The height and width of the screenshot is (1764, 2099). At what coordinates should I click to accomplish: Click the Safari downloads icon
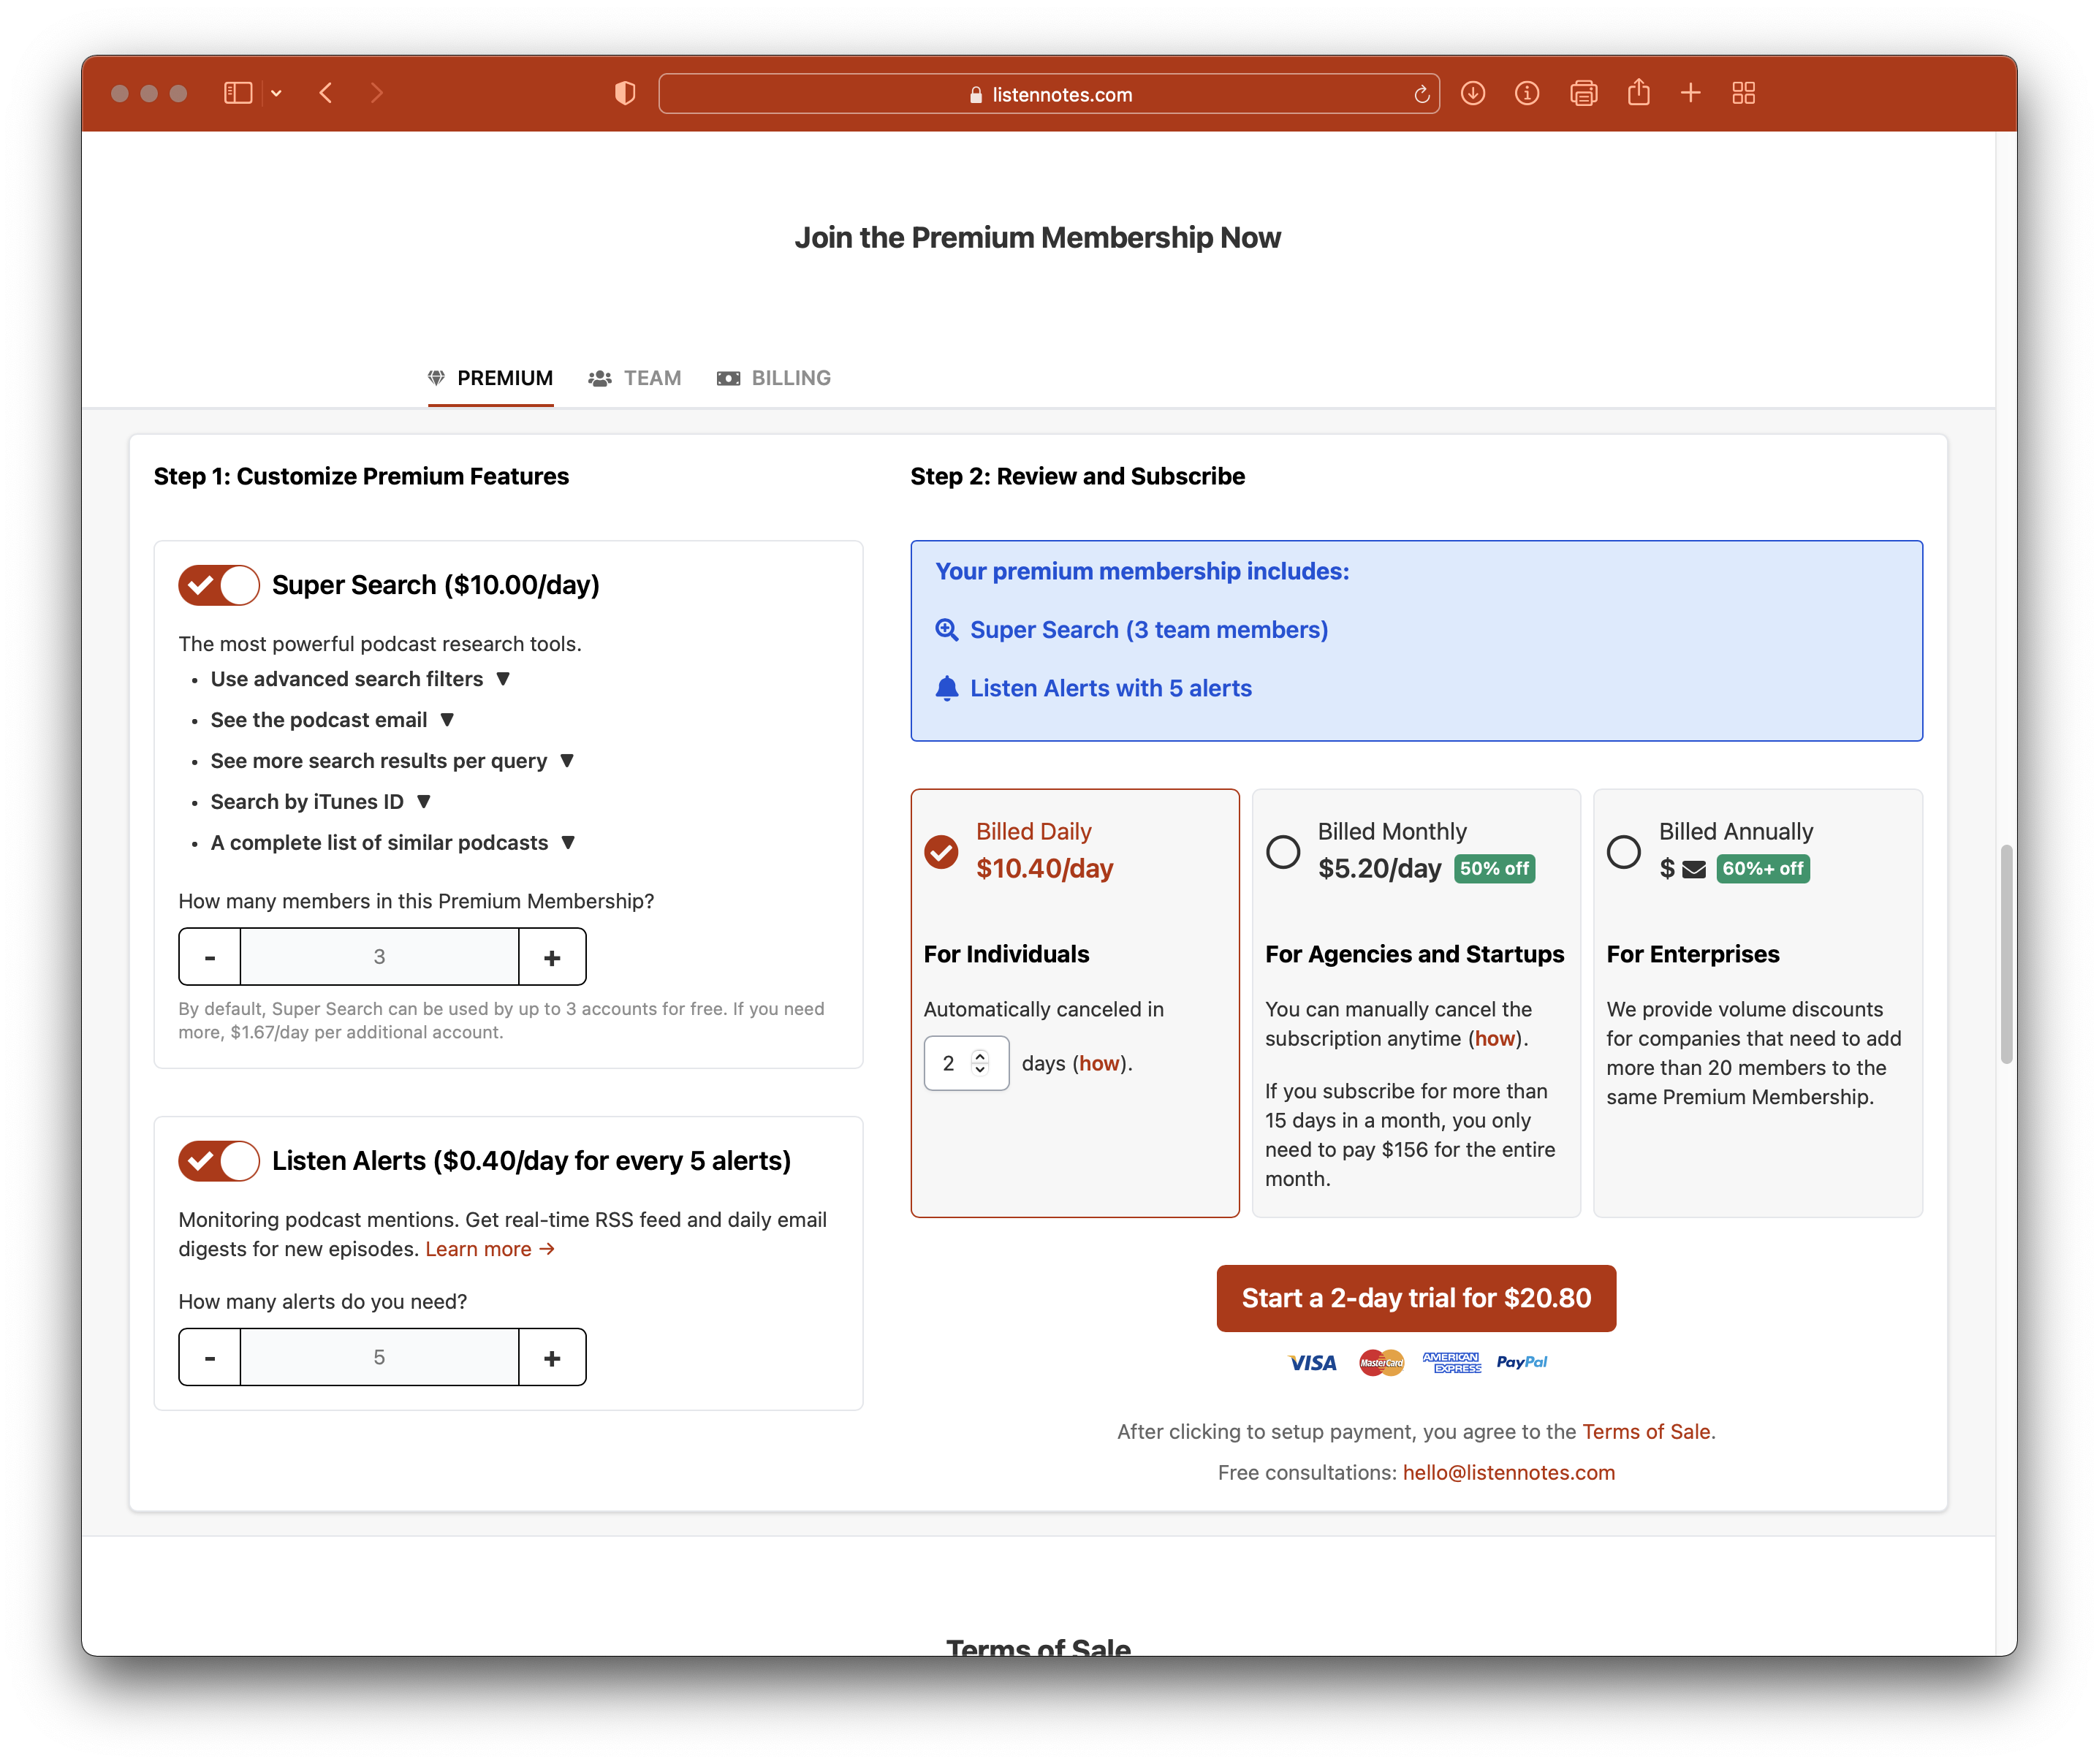(x=1472, y=93)
